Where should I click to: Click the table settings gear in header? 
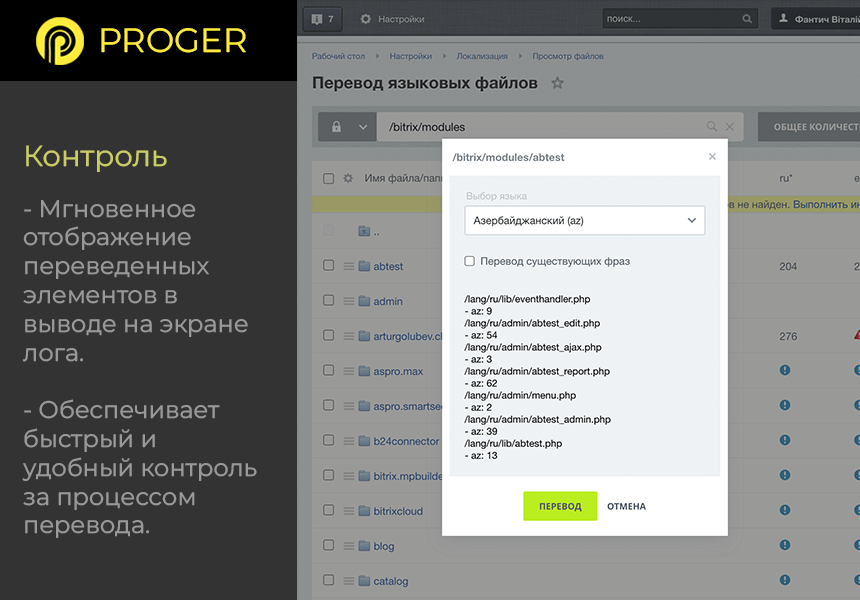[x=348, y=179]
